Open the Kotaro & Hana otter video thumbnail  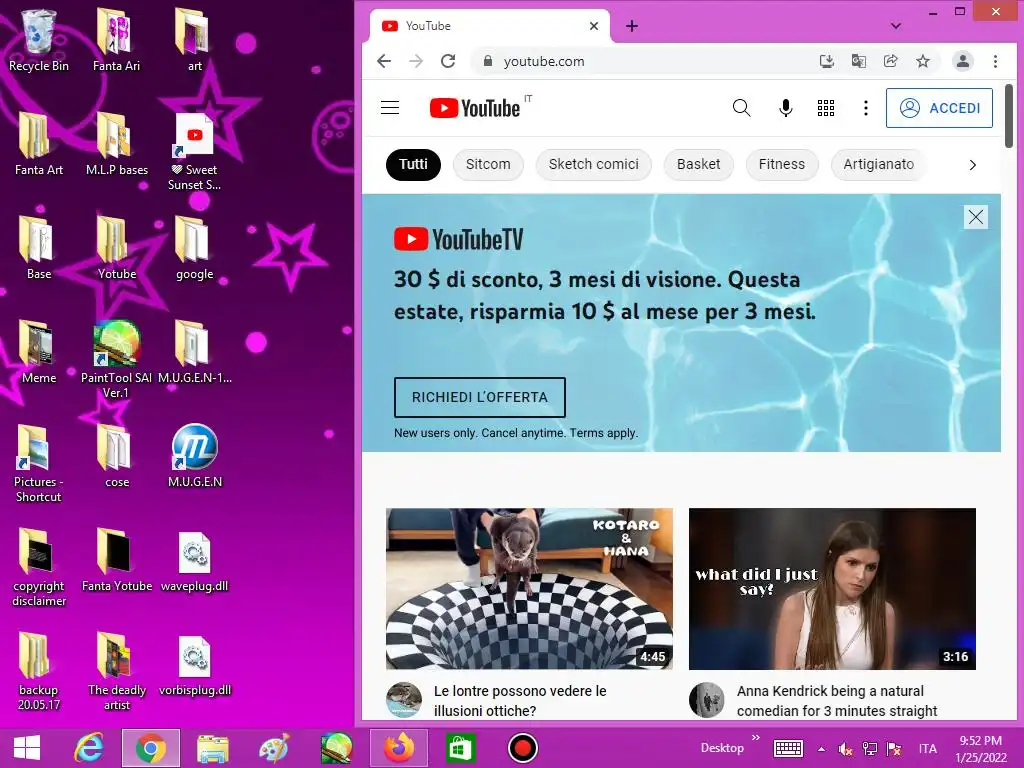(529, 589)
